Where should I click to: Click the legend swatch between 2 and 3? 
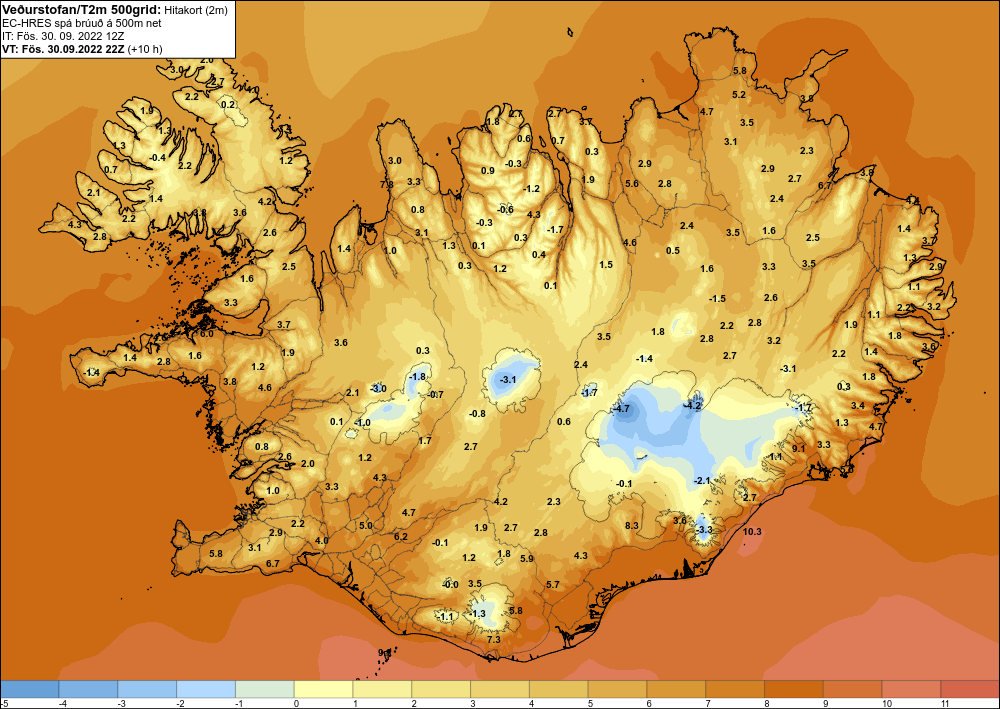441,689
